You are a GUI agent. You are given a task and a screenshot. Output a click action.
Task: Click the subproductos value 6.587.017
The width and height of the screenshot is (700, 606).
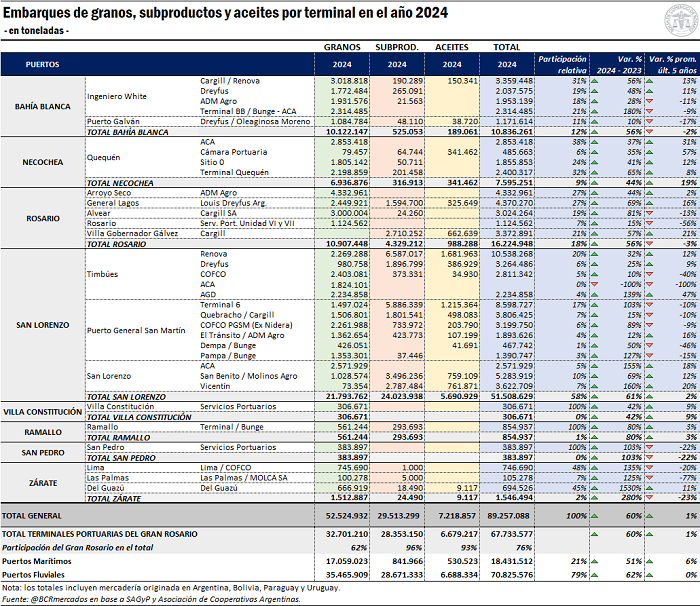pyautogui.click(x=404, y=254)
